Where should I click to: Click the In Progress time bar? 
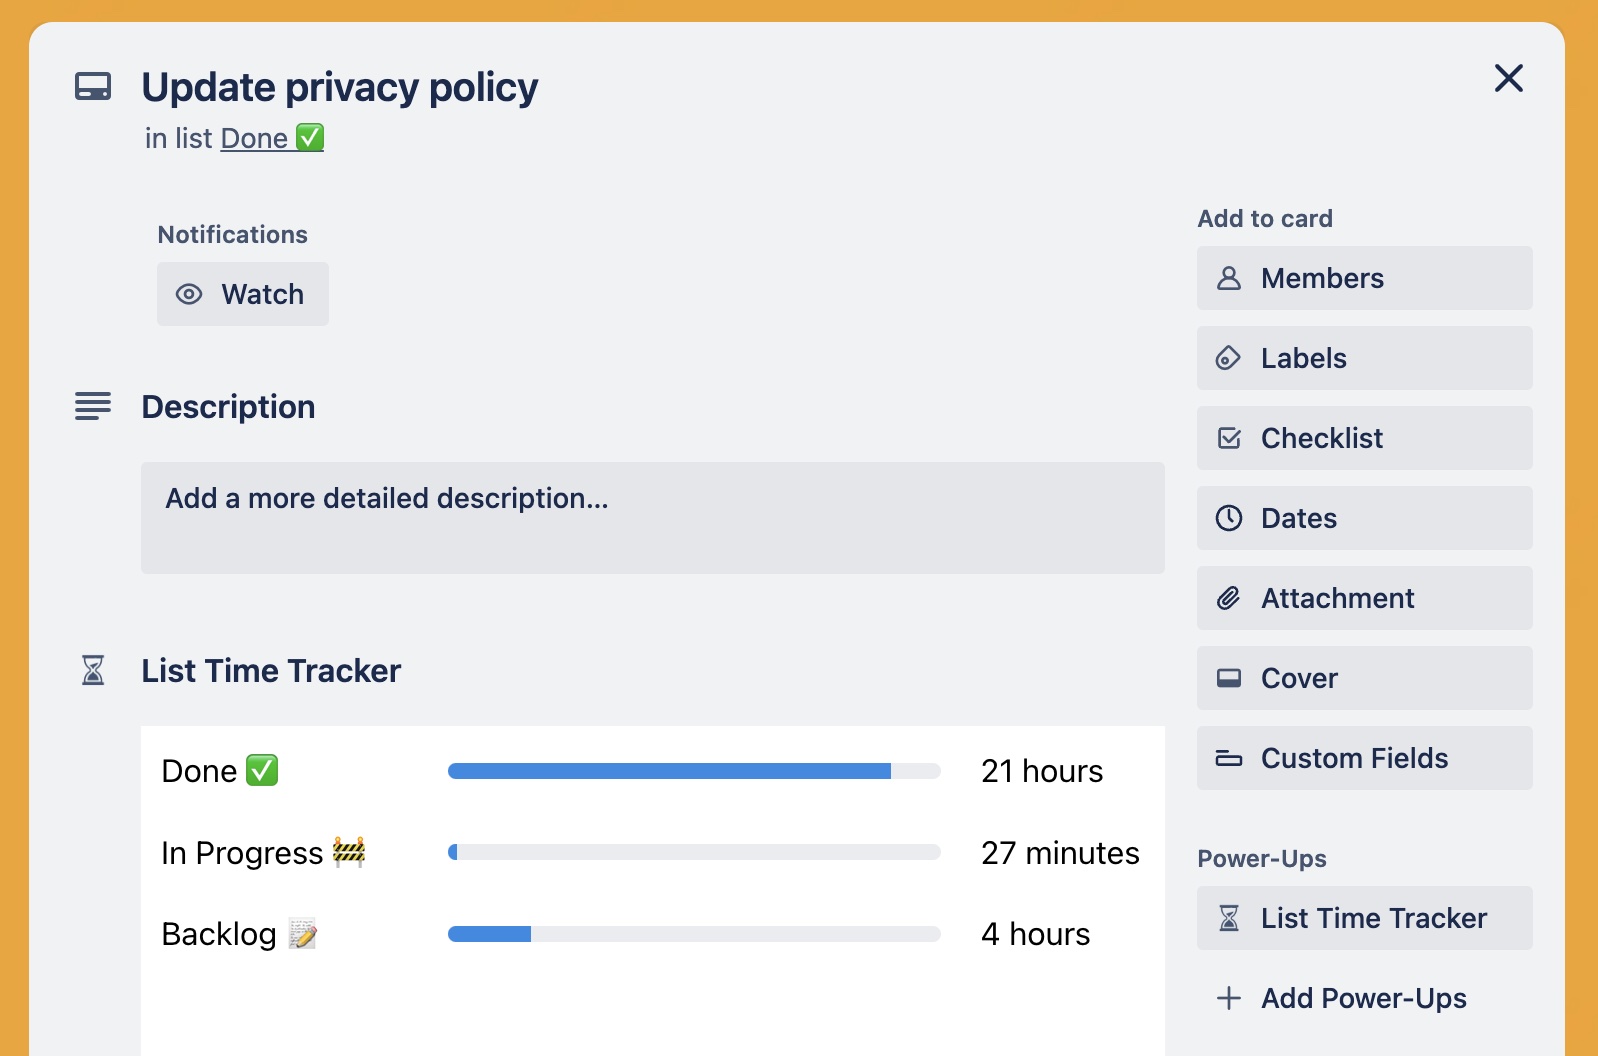click(694, 852)
